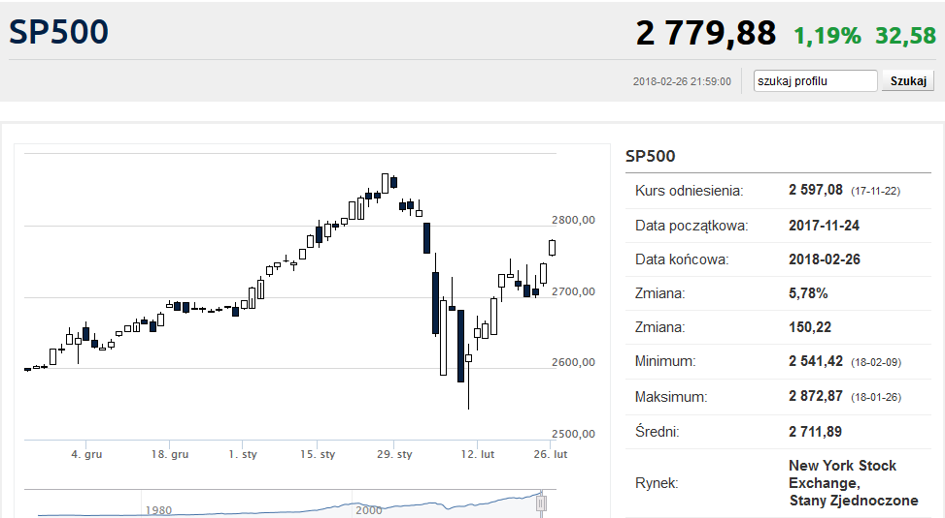Click the peak candlestick near 29. sty
Screen dimensions: 945x518
coord(385,183)
